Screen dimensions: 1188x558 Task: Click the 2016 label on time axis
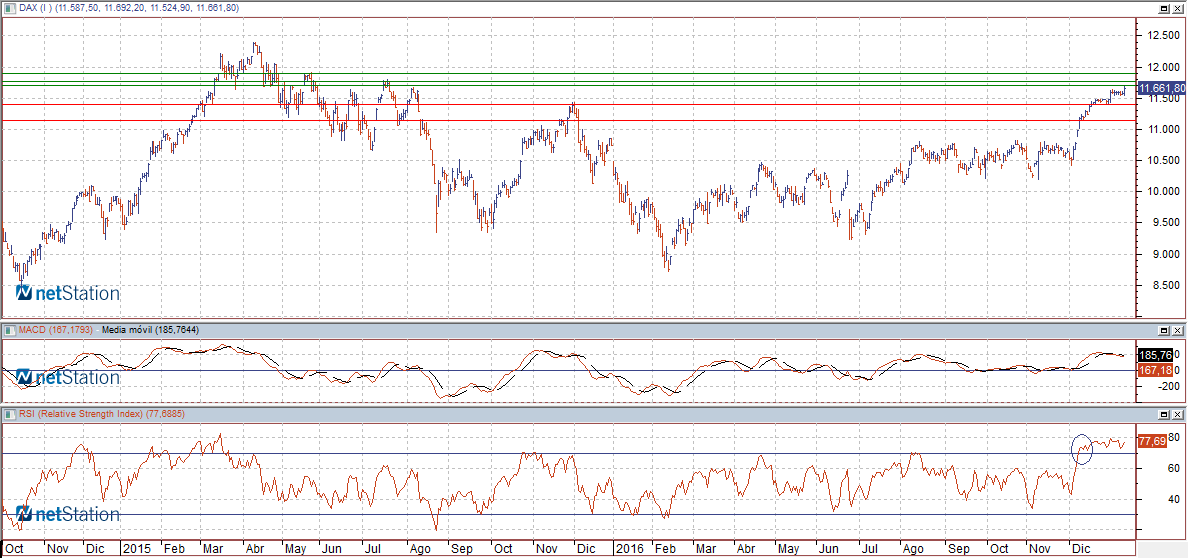coord(628,549)
